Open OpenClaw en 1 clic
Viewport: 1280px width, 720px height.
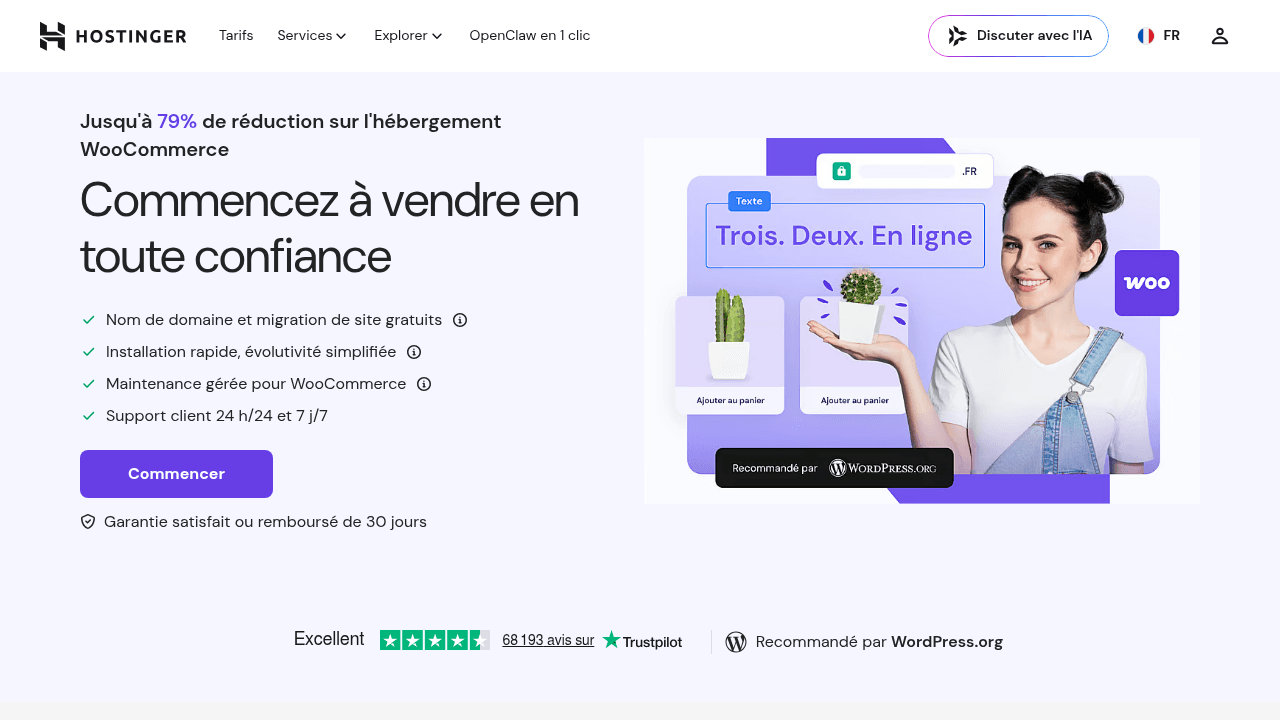pyautogui.click(x=530, y=36)
